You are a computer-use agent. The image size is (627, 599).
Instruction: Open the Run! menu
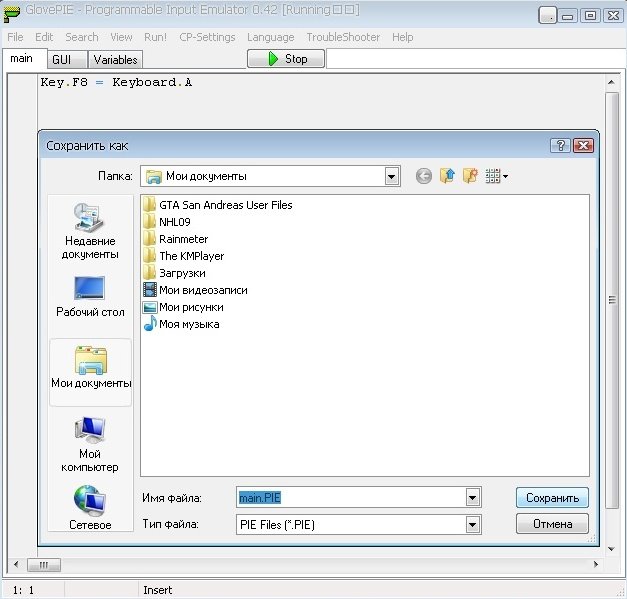tap(155, 37)
